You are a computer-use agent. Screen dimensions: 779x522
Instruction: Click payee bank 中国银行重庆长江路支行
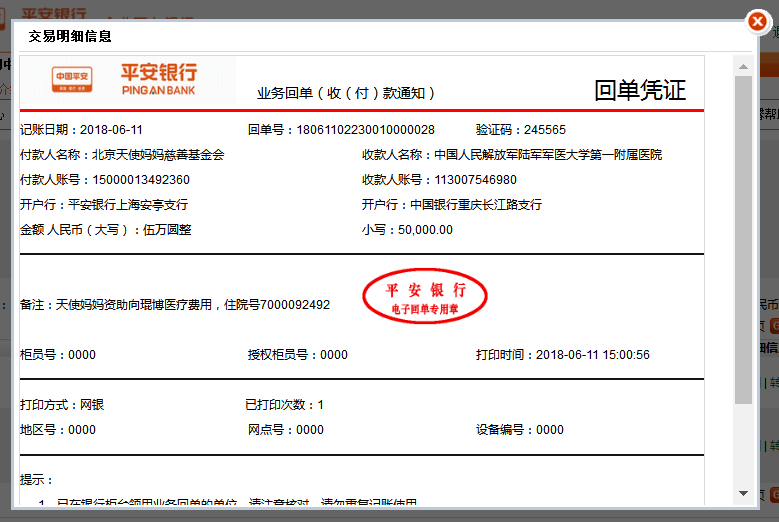click(x=476, y=205)
